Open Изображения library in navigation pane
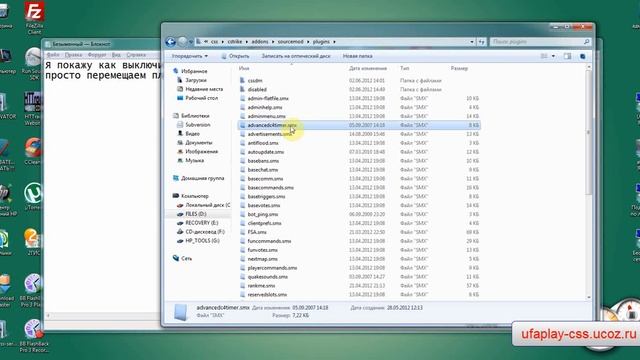The height and width of the screenshot is (360, 640). (201, 151)
